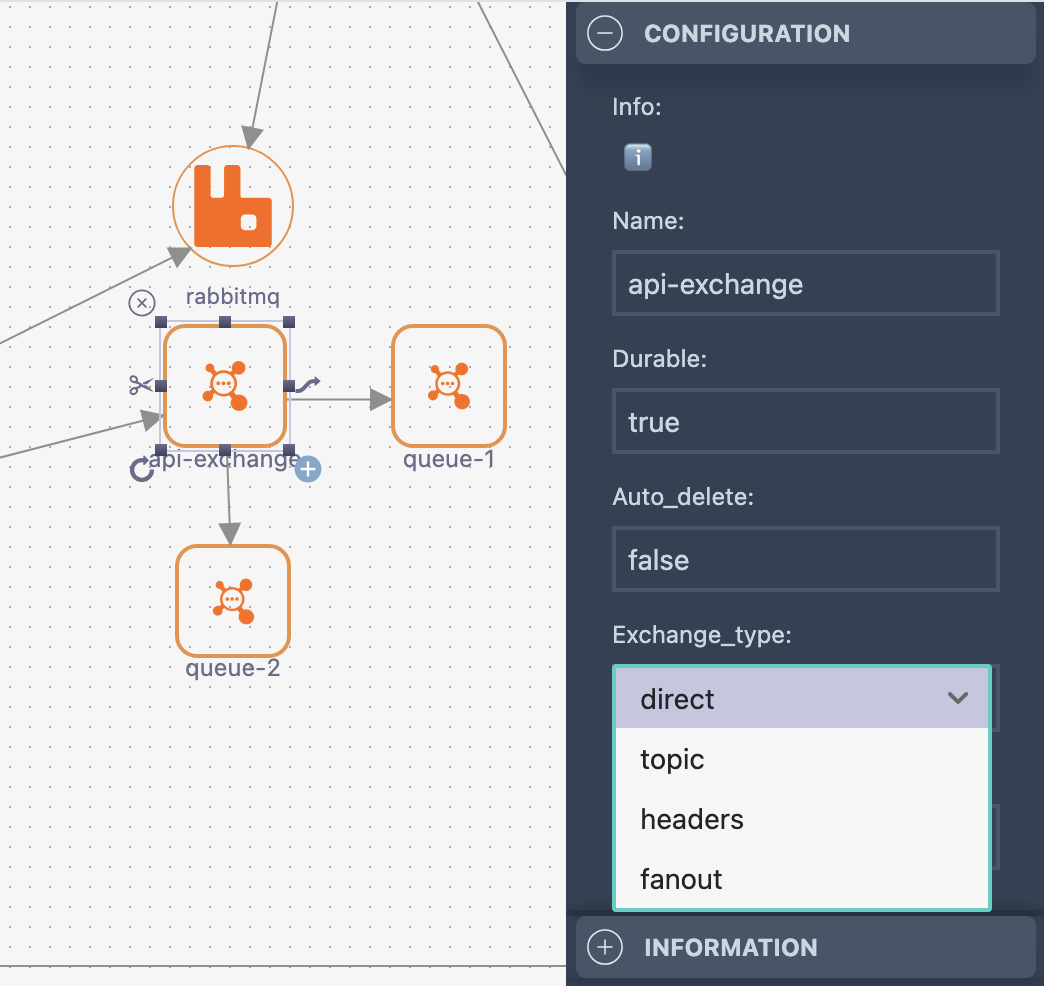The width and height of the screenshot is (1044, 986).
Task: Click the blue Info icon
Action: 638,157
